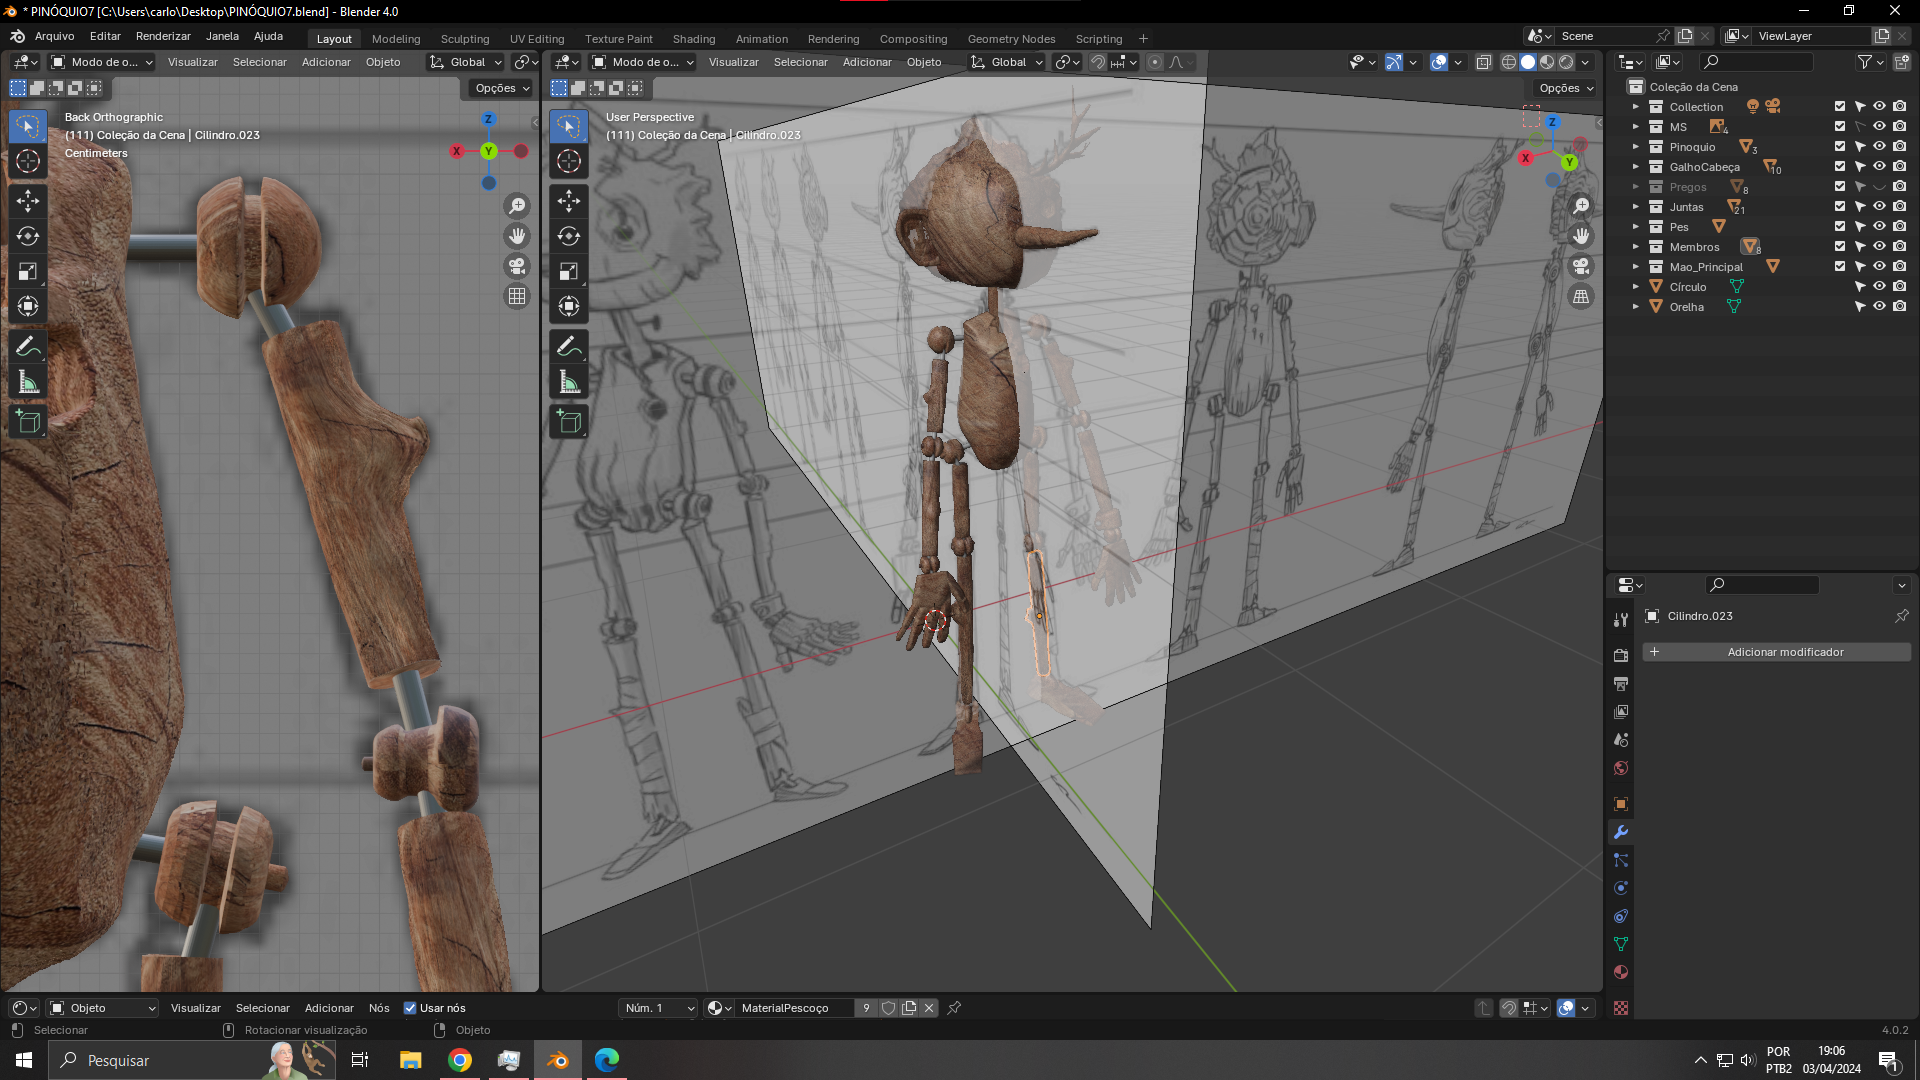Image resolution: width=1920 pixels, height=1080 pixels.
Task: Select the 3D Cursor tool in right viewport
Action: 569,161
